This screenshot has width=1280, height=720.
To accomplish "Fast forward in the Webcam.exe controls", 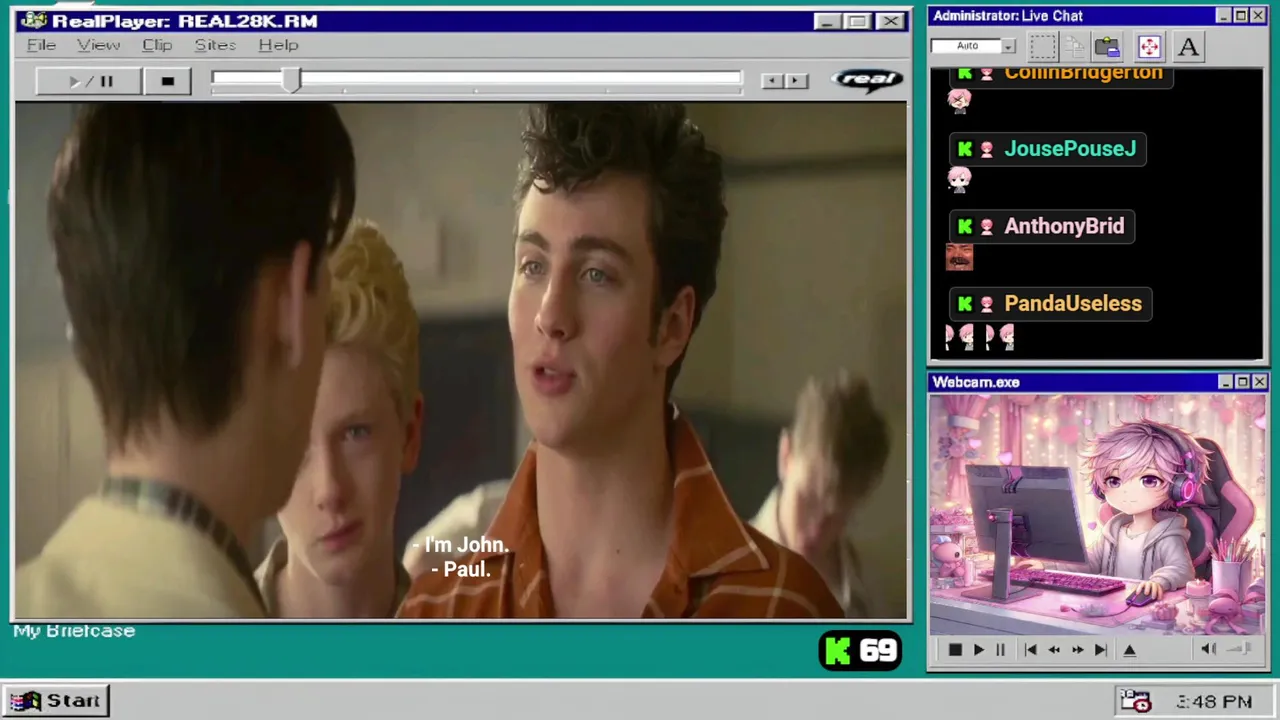I will pyautogui.click(x=1077, y=650).
